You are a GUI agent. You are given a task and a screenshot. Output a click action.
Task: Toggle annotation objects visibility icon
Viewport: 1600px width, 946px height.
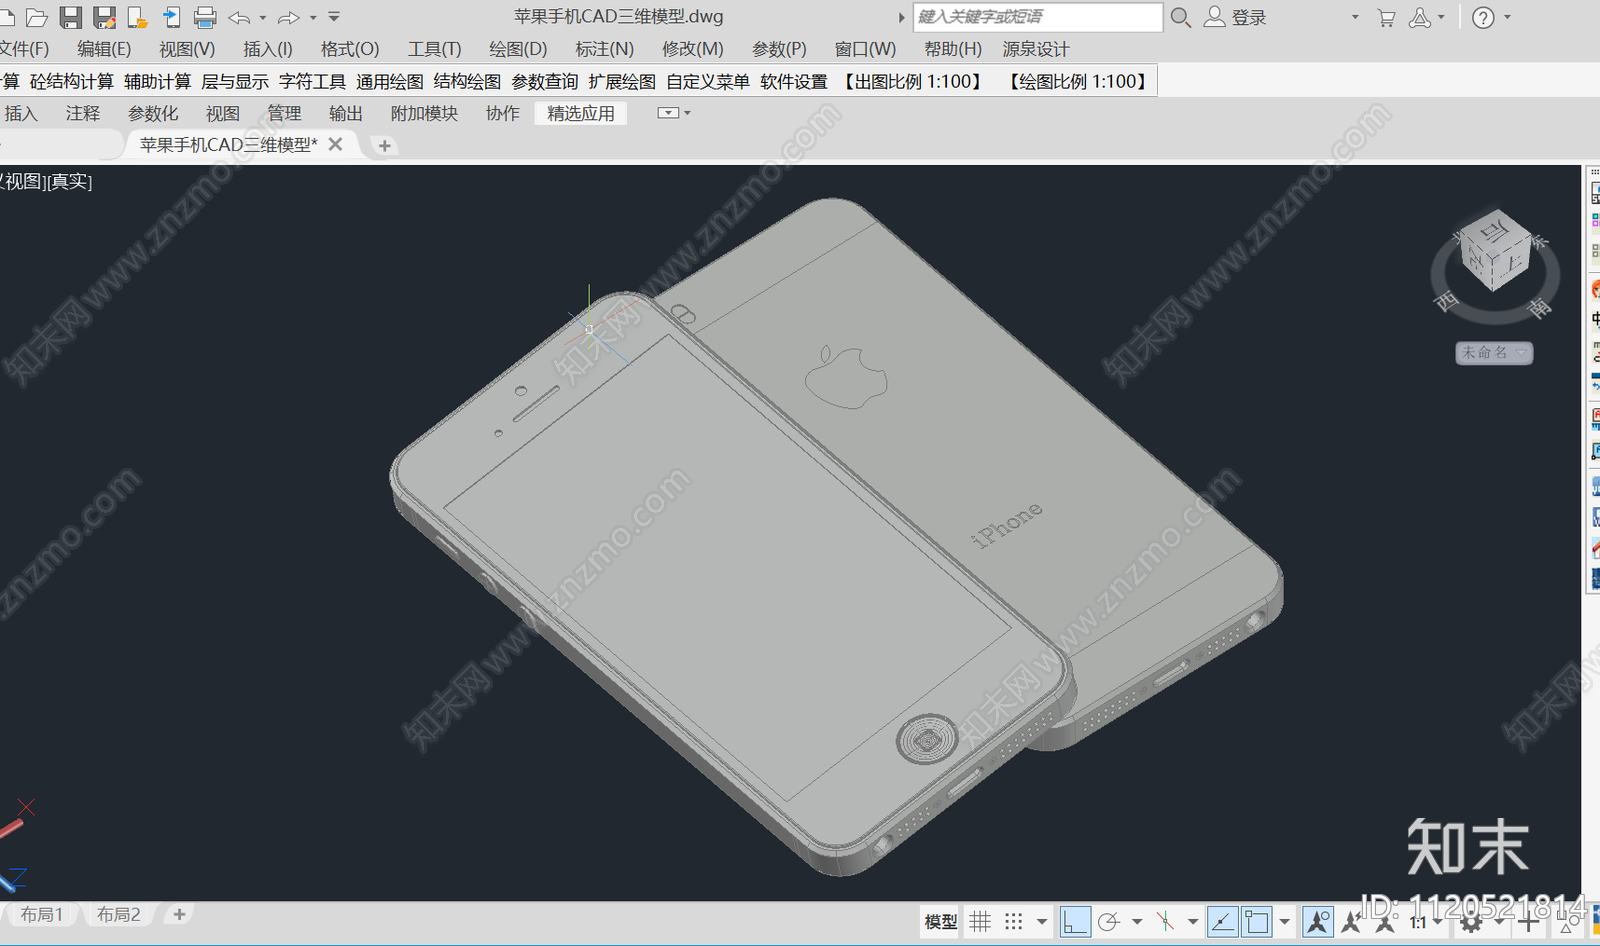pos(1318,922)
